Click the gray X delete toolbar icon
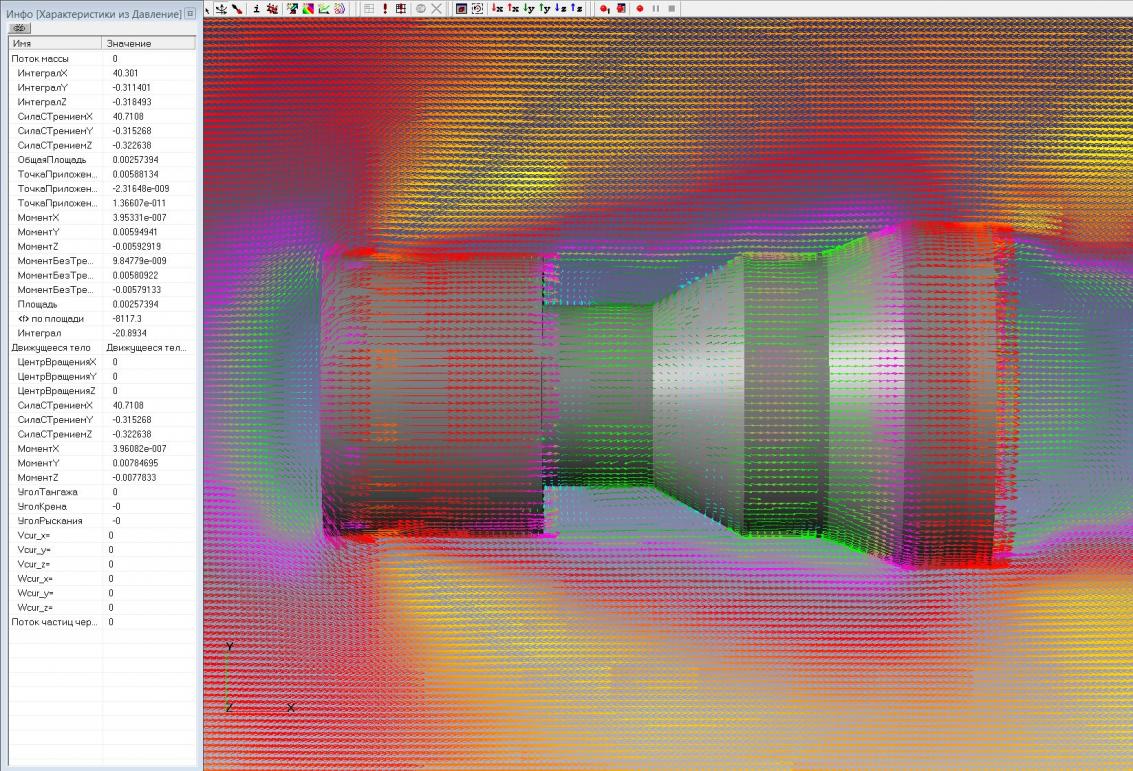1133x771 pixels. (437, 8)
